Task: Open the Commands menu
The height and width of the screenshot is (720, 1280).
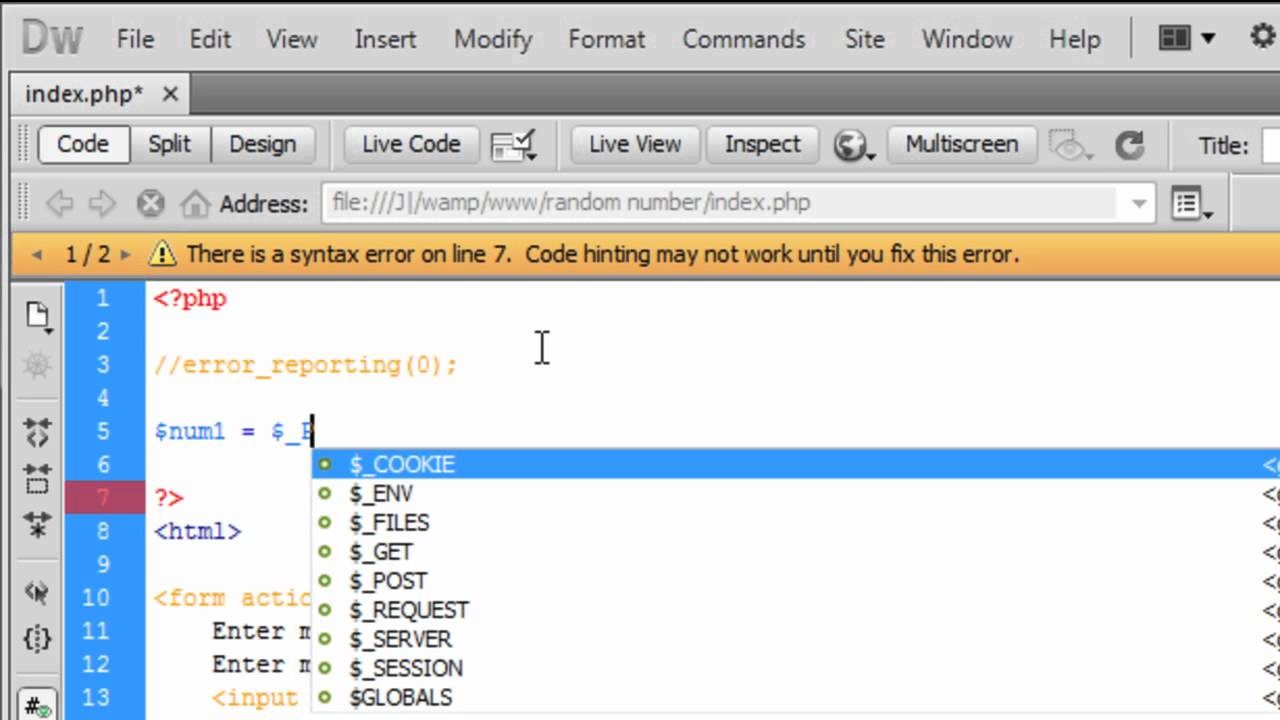Action: click(x=743, y=39)
